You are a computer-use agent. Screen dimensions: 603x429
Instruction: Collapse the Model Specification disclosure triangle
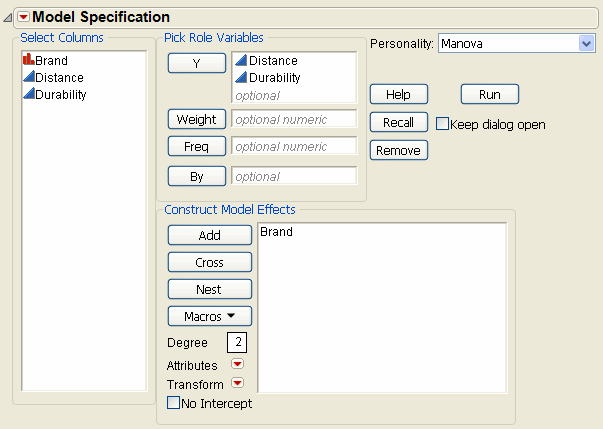tap(9, 18)
